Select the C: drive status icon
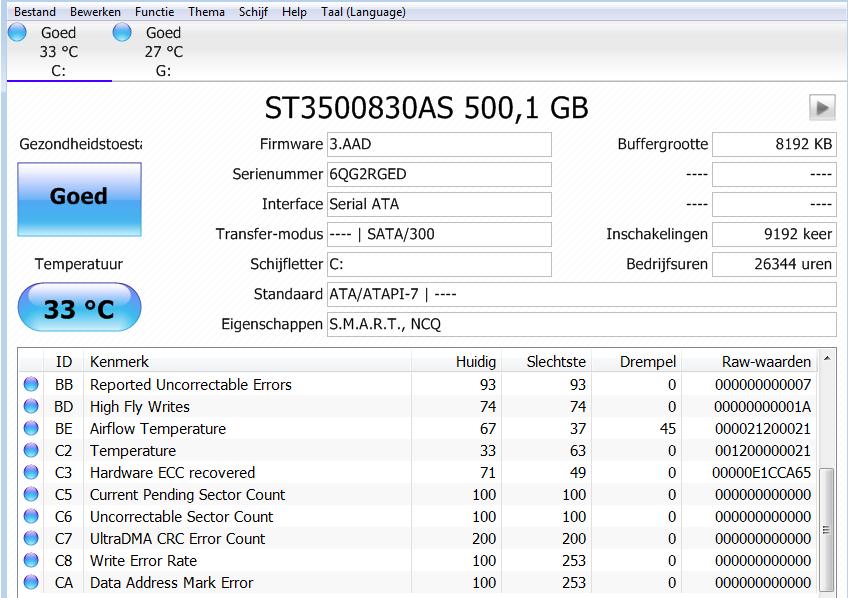Image resolution: width=848 pixels, height=598 pixels. (x=17, y=32)
